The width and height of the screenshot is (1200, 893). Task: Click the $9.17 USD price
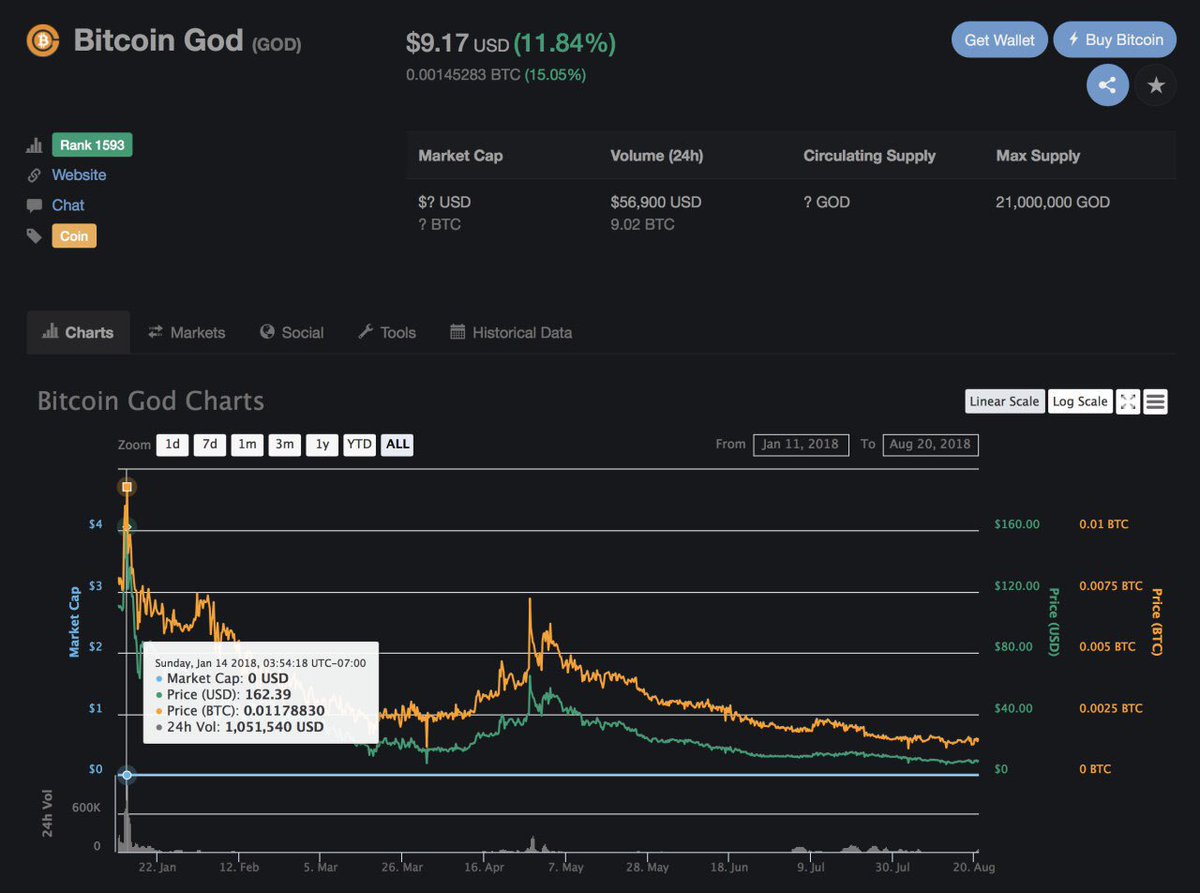pyautogui.click(x=457, y=44)
